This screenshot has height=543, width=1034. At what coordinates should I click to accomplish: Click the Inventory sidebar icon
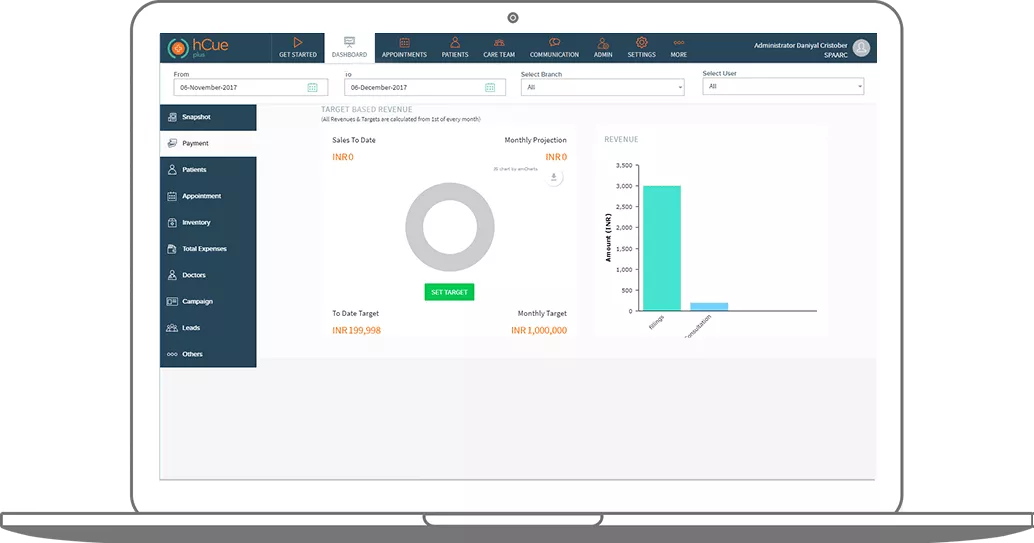(x=172, y=222)
